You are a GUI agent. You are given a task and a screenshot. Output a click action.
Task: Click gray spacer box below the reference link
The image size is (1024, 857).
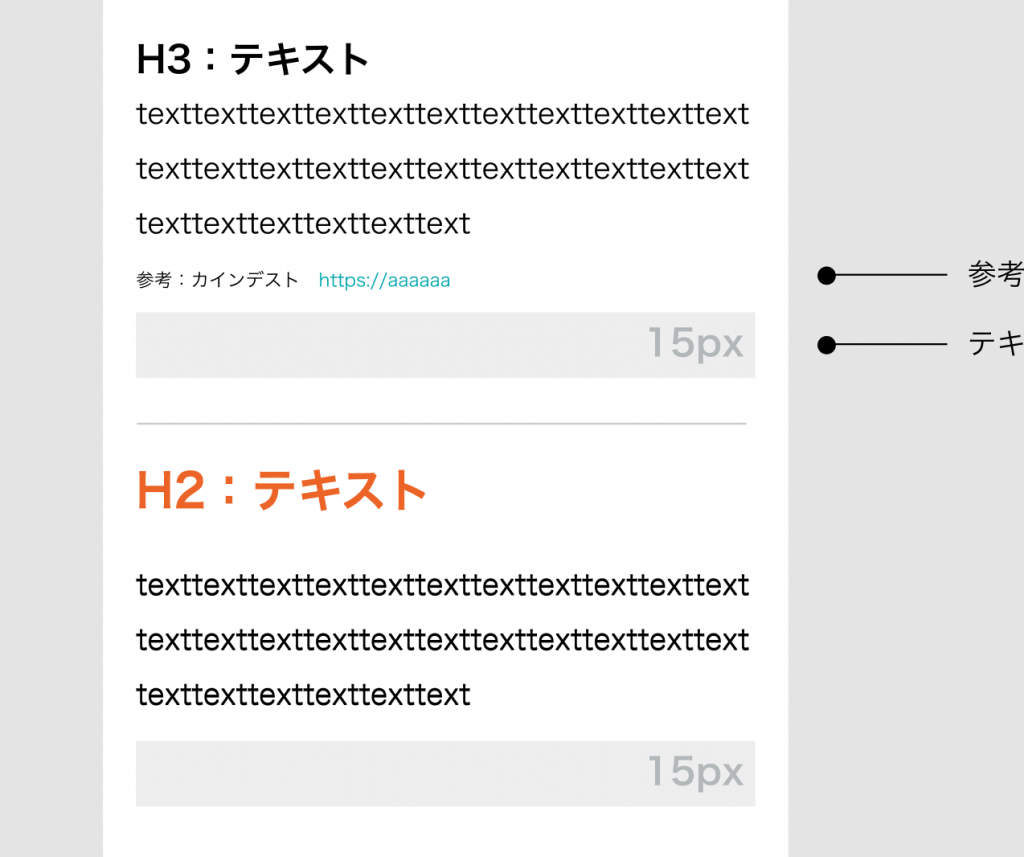coord(445,345)
